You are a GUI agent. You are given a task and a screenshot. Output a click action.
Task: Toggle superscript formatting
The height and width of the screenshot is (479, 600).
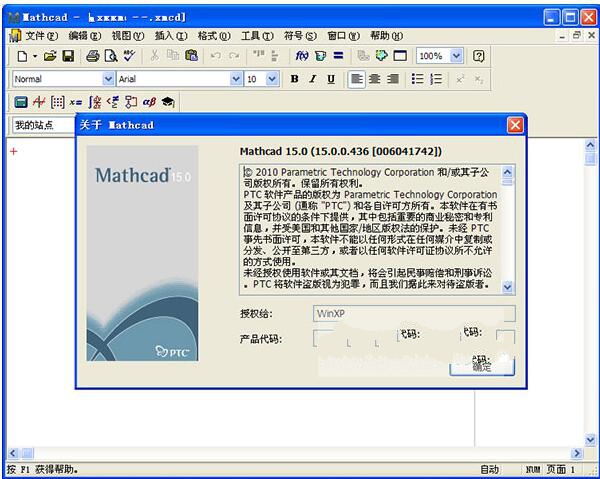(460, 79)
